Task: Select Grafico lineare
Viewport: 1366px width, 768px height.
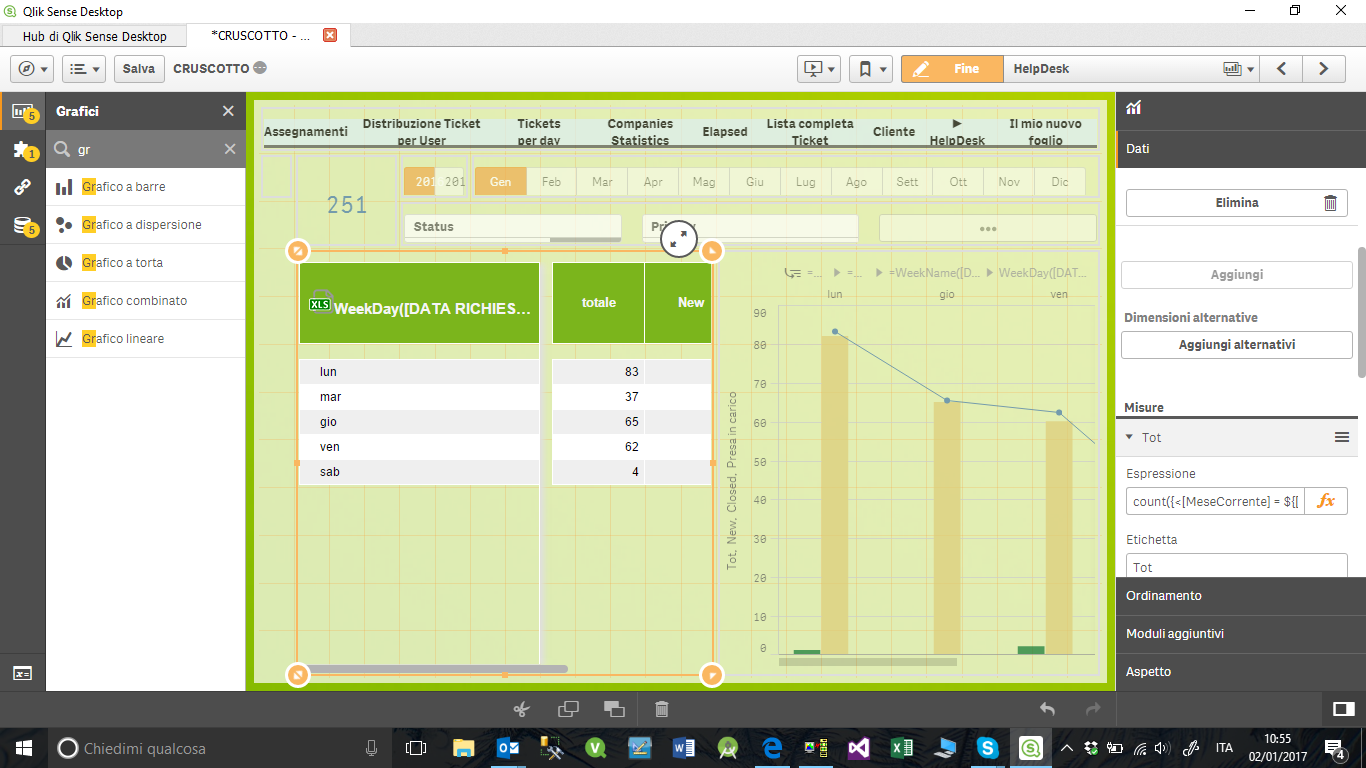Action: tap(145, 339)
